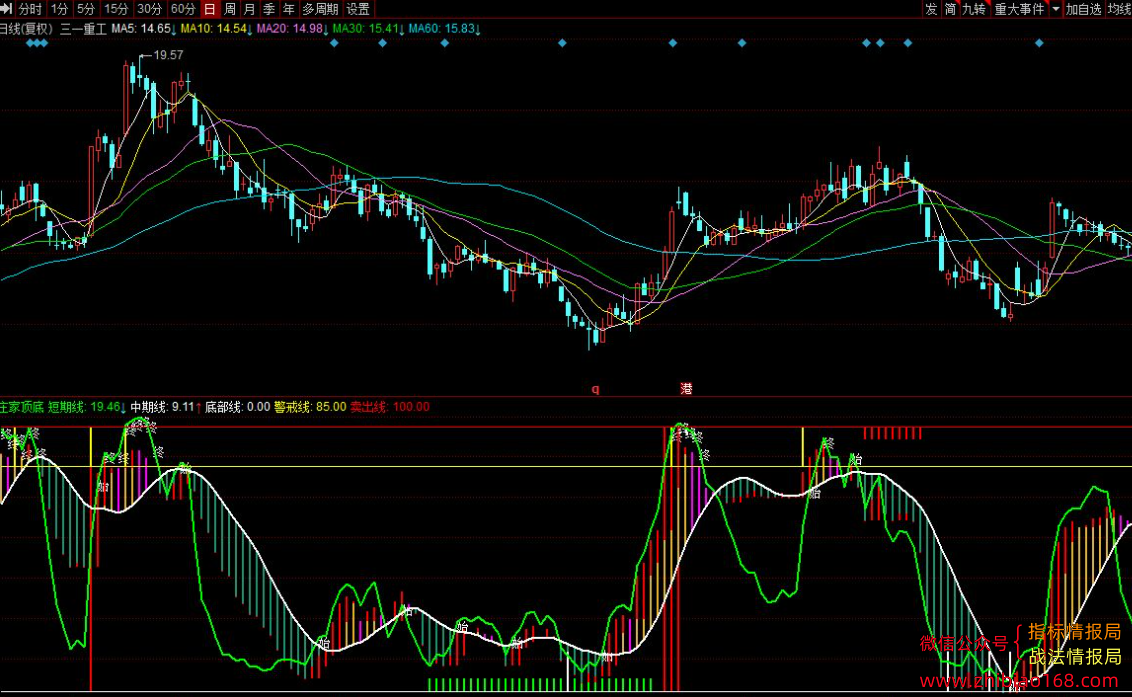Switch to the 周 weekly period tab

[230, 9]
